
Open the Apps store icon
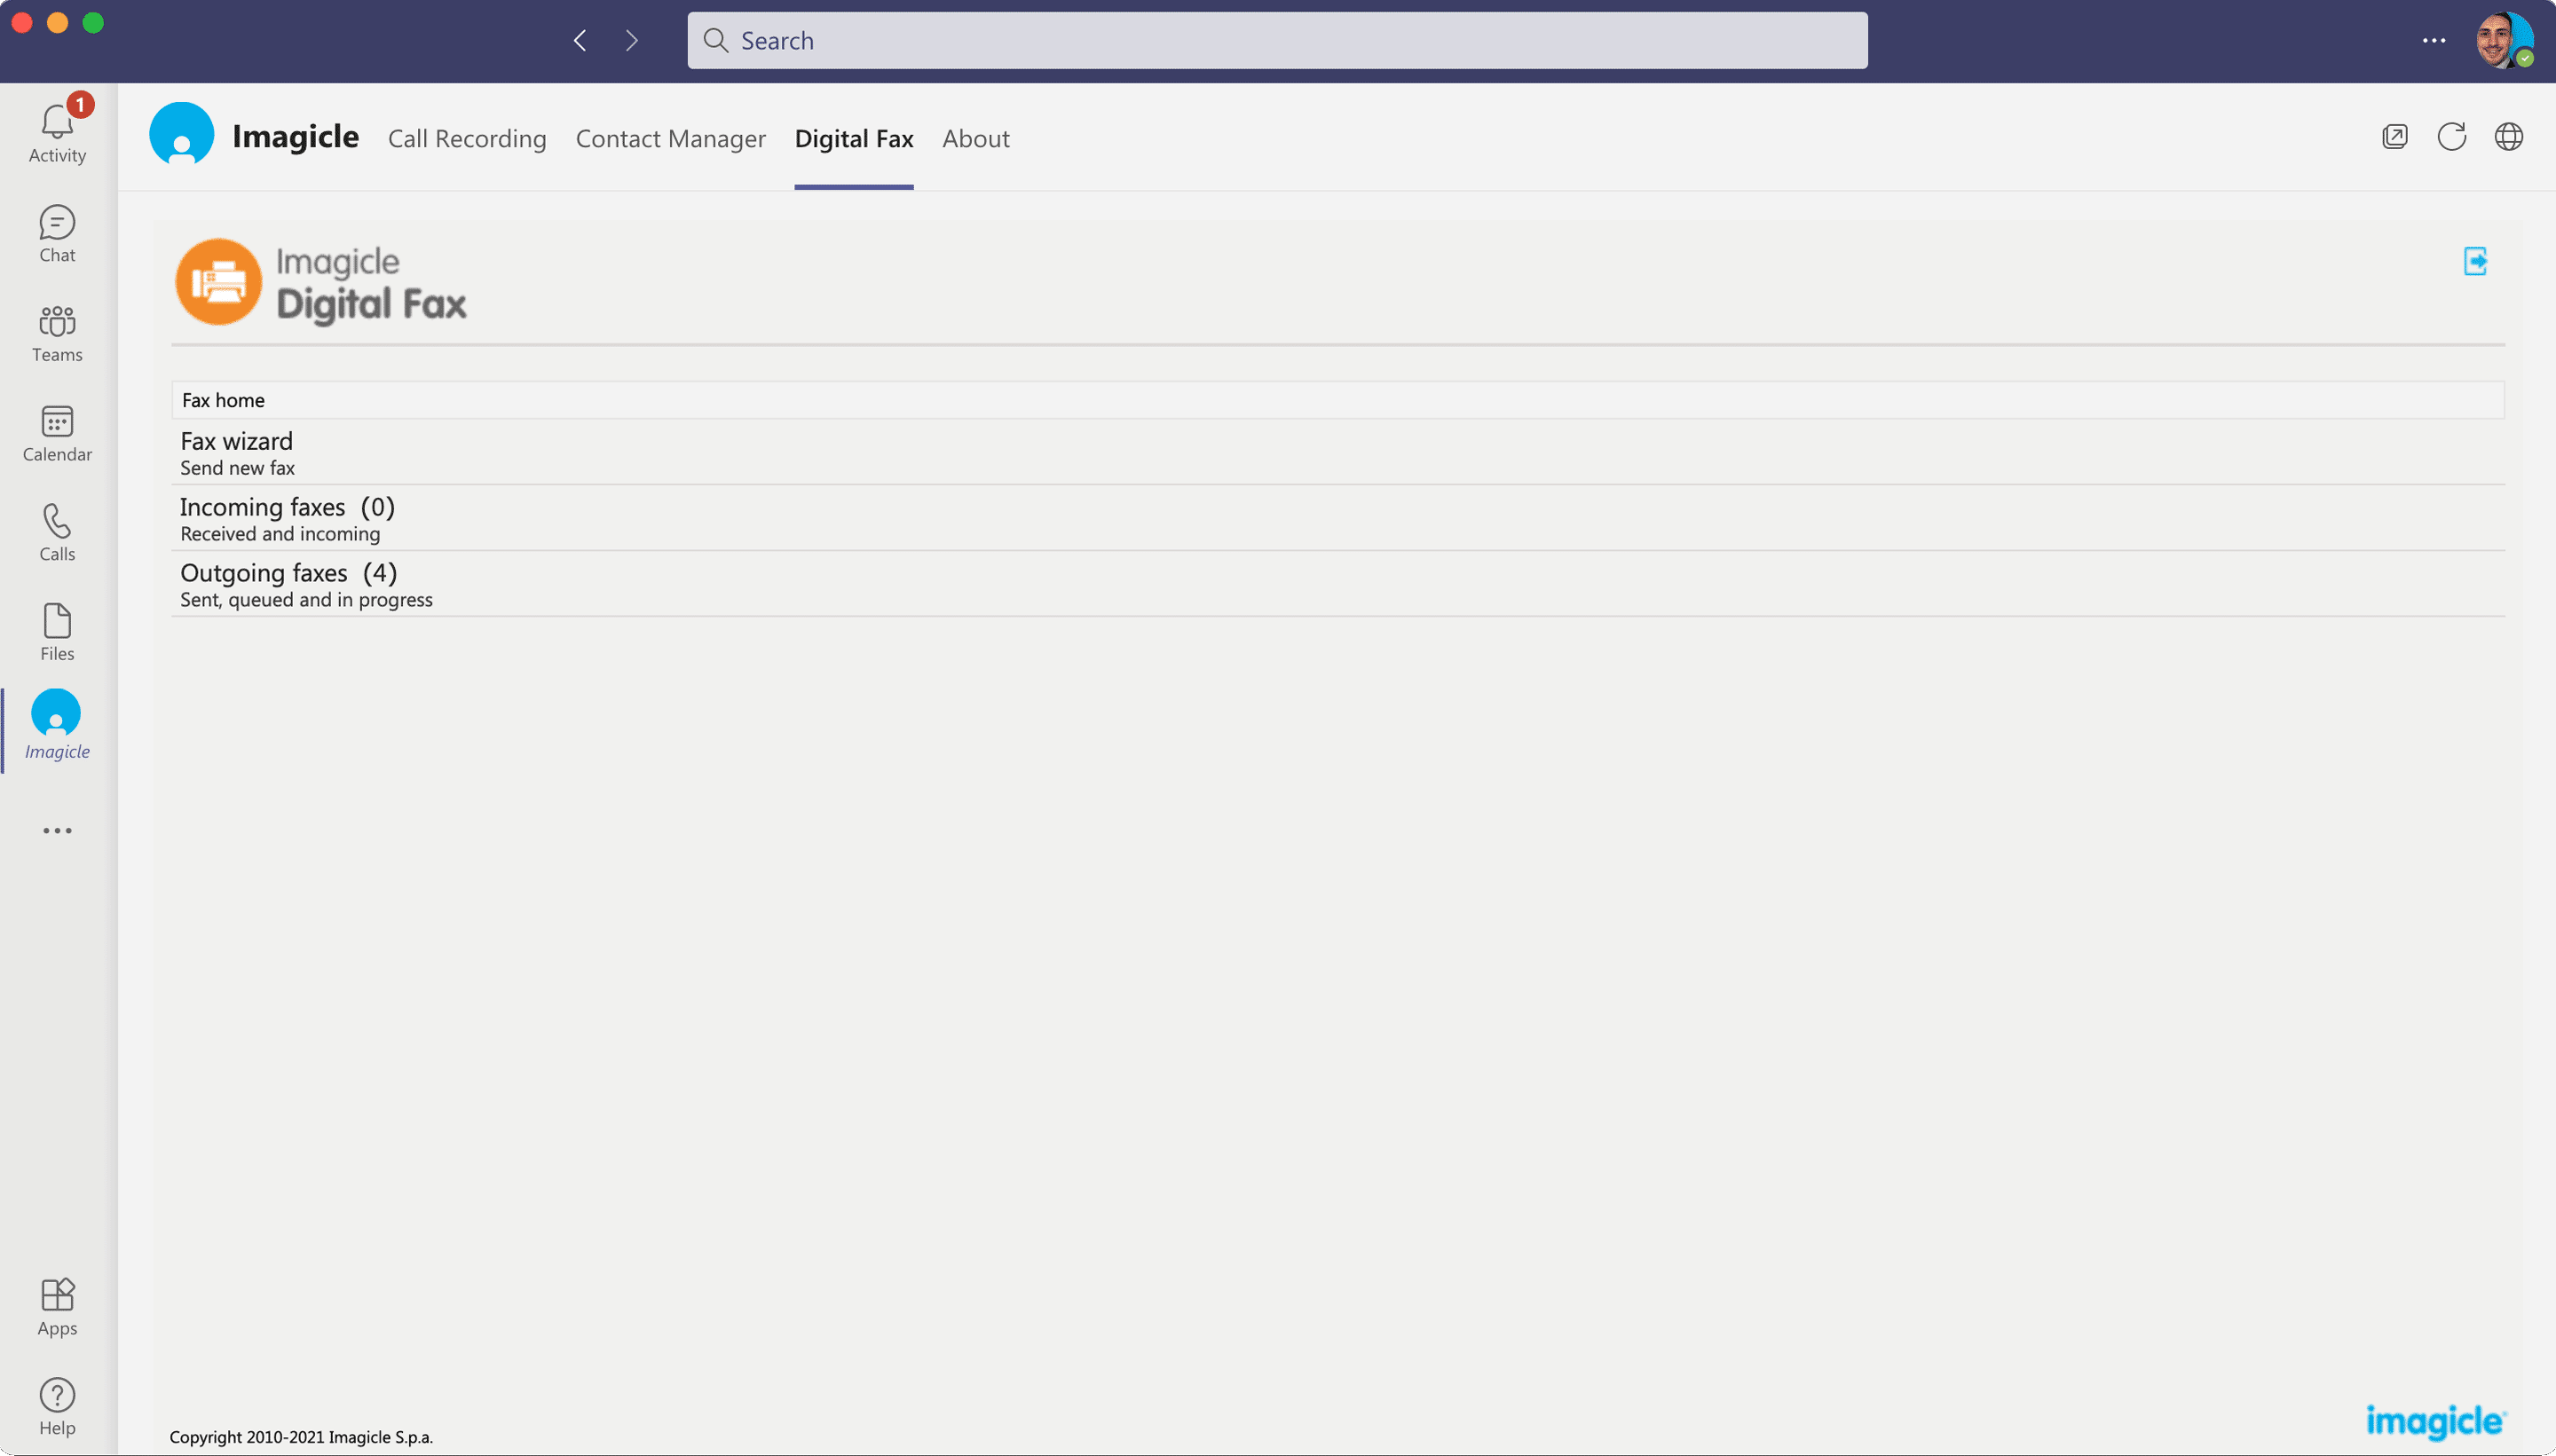pos(57,1306)
